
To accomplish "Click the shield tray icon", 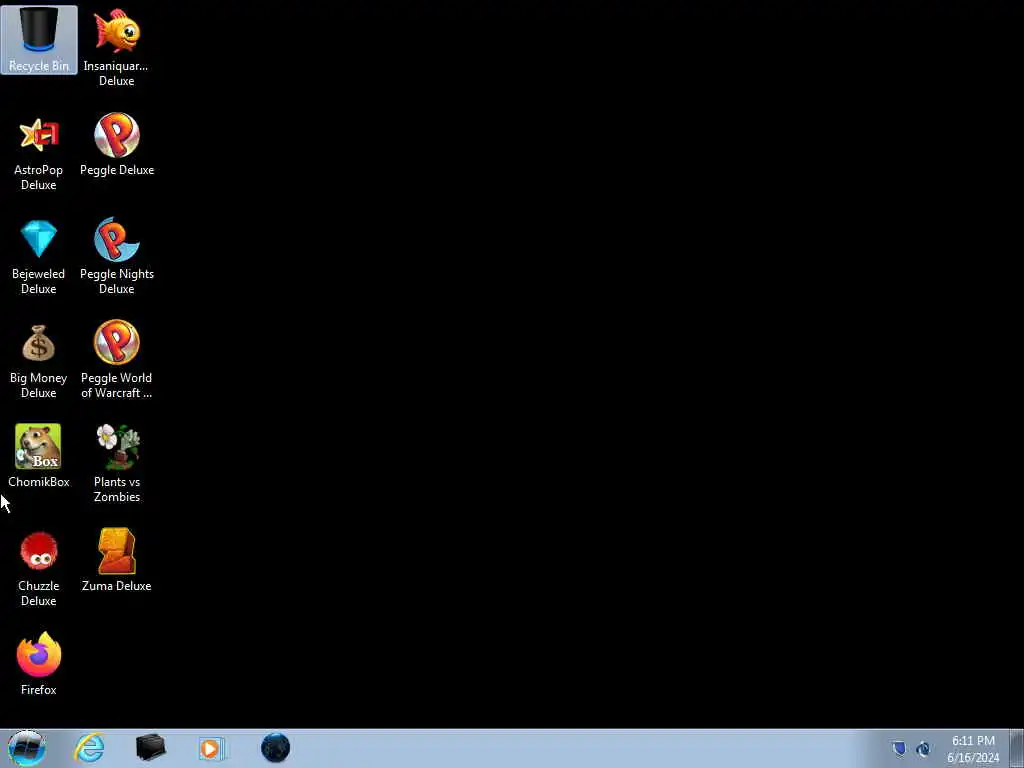I will (899, 748).
